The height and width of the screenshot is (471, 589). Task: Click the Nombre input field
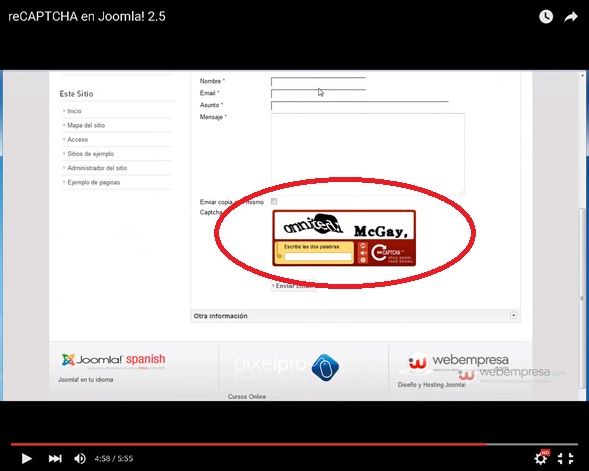[319, 82]
